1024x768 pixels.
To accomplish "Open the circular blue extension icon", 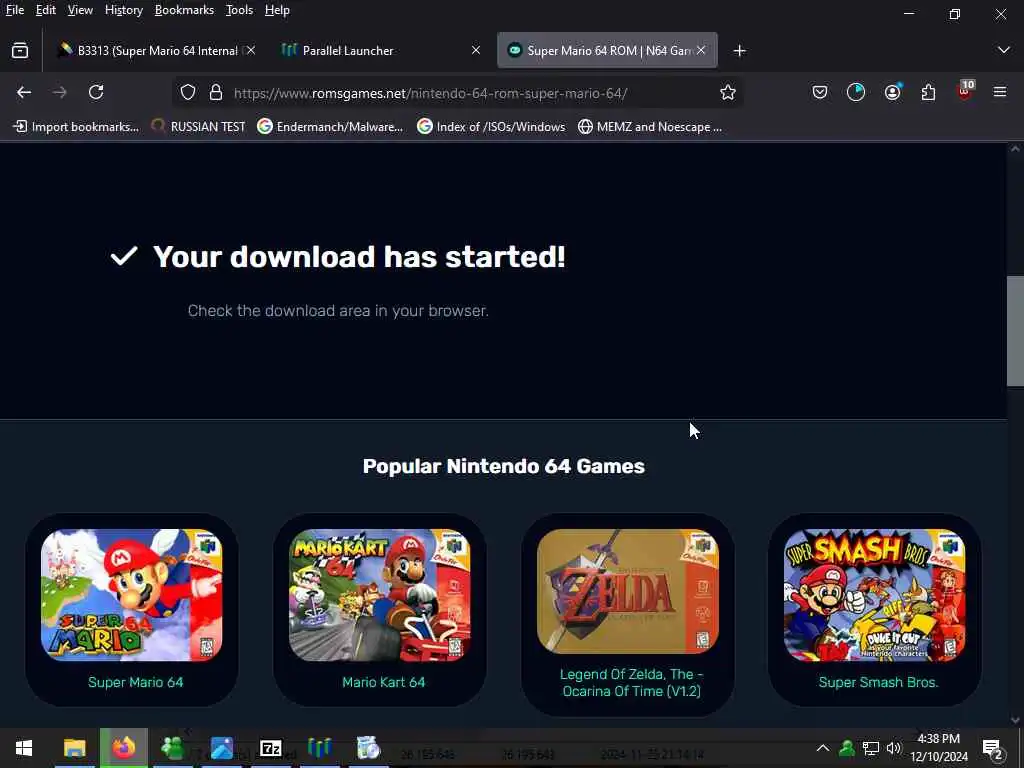I will click(856, 93).
